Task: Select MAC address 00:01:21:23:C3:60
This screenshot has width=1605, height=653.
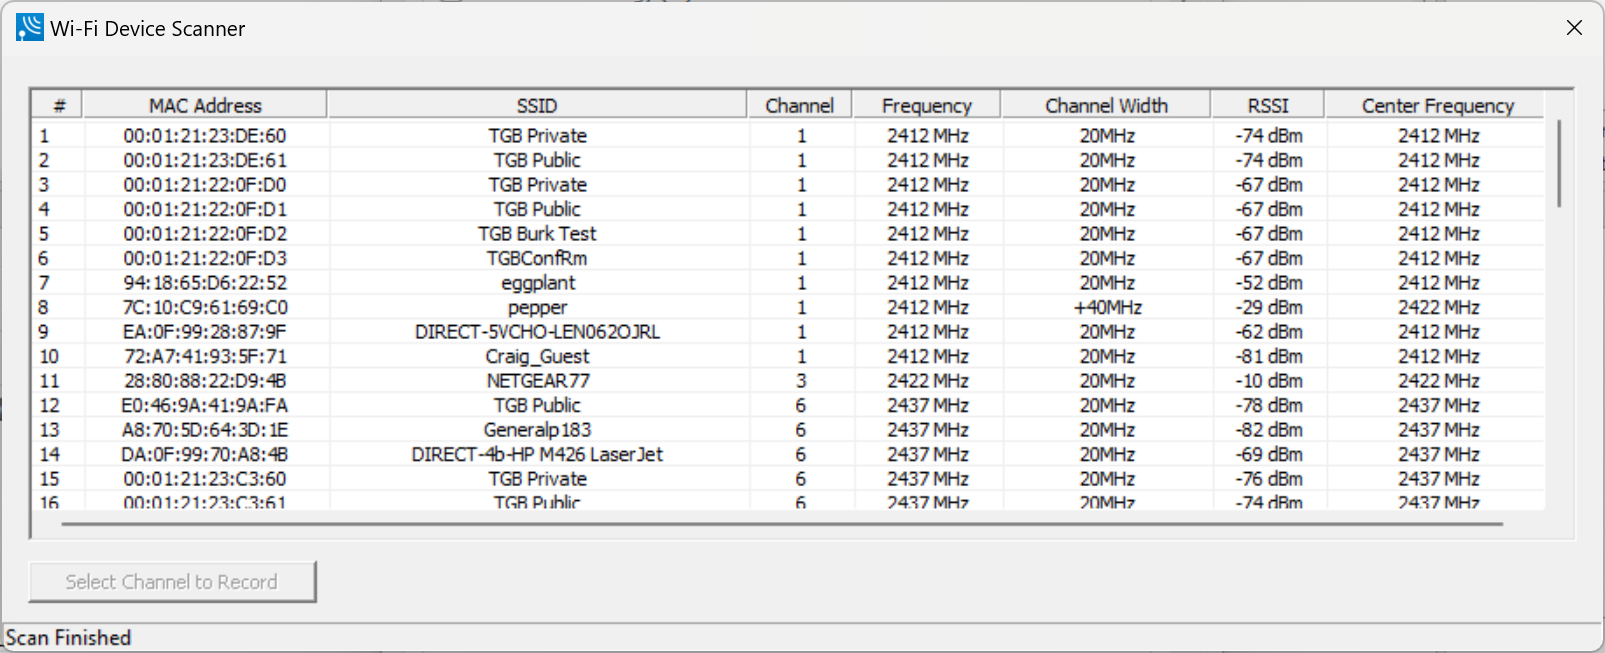Action: 205,478
